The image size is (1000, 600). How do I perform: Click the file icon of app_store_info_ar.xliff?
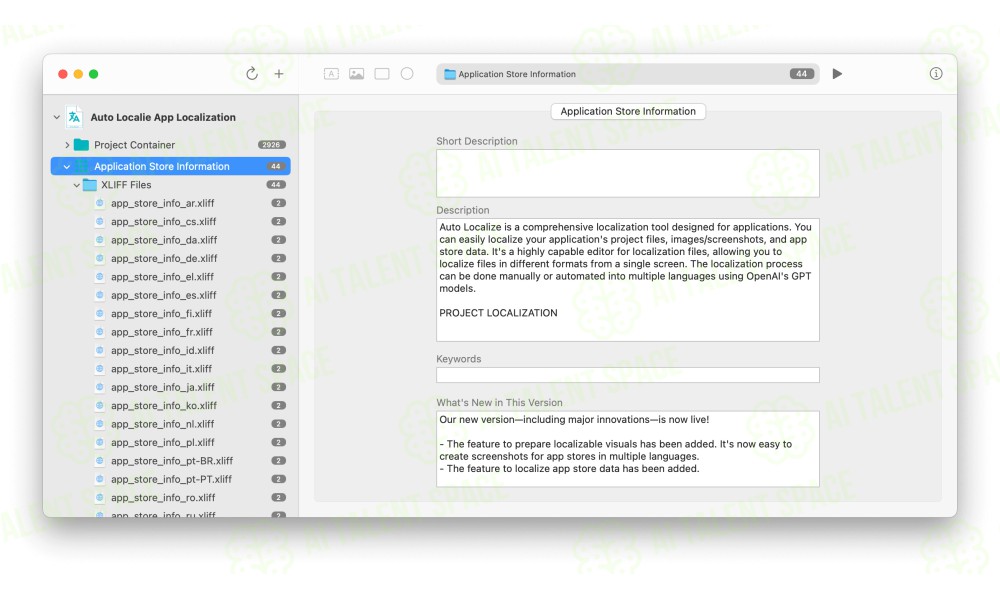coord(99,203)
